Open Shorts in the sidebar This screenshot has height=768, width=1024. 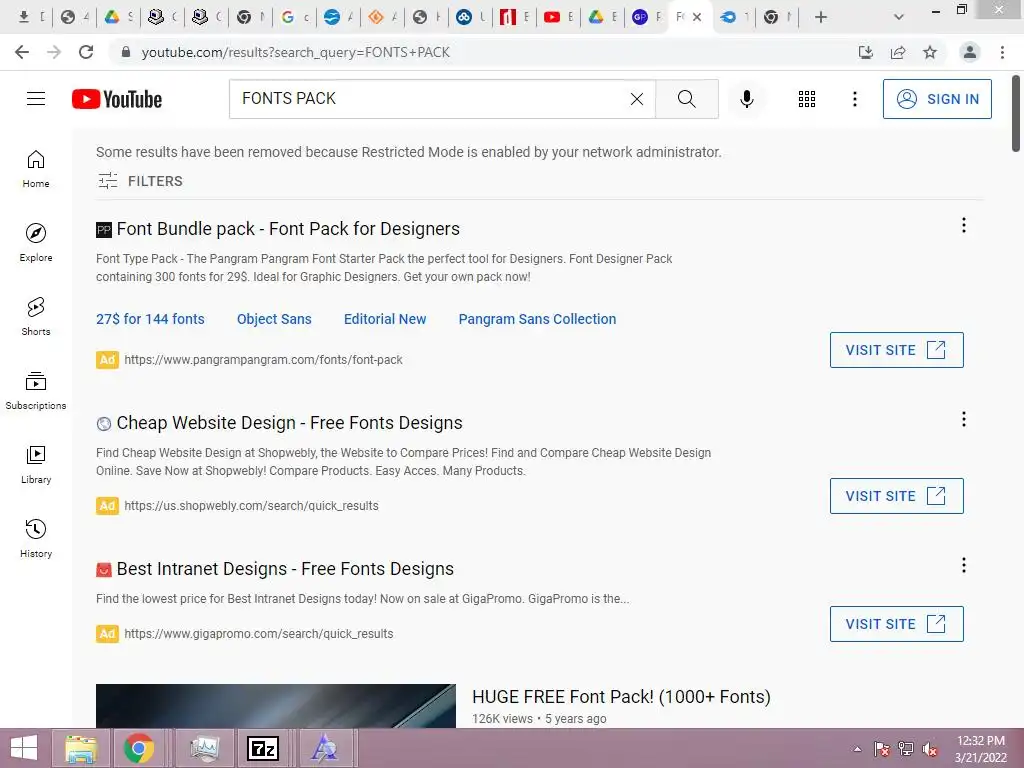coord(36,317)
